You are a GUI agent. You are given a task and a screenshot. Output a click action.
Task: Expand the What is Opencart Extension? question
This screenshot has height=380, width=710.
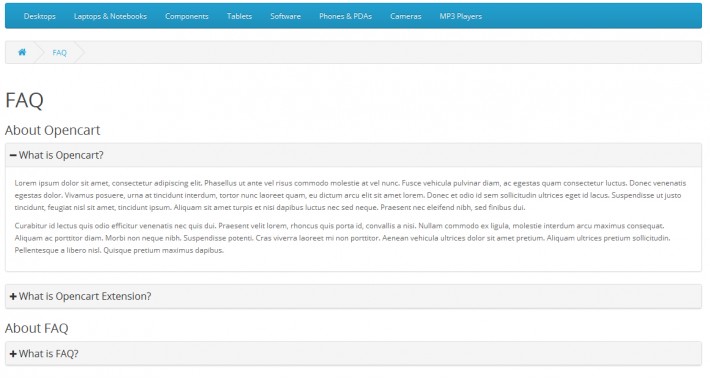point(353,296)
